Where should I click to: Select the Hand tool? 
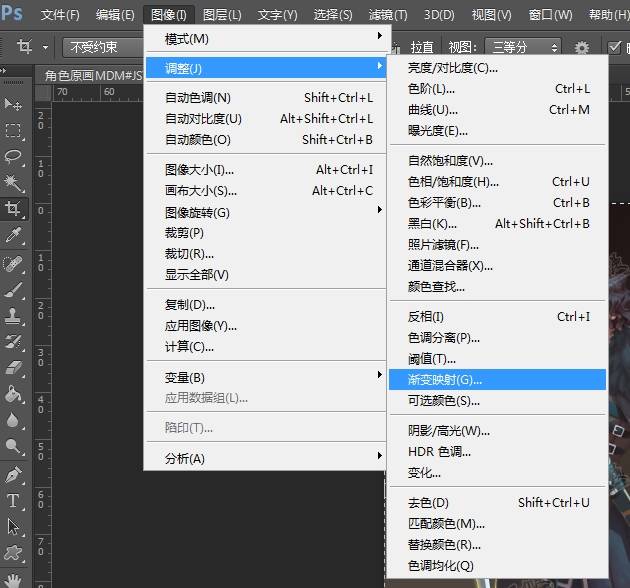coord(13,580)
